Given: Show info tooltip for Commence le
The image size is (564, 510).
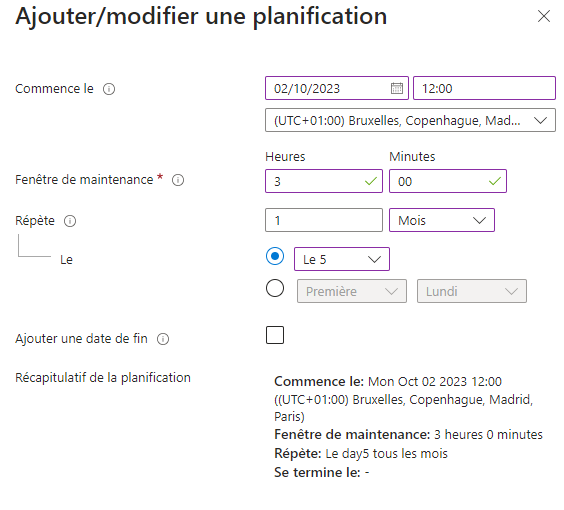Looking at the screenshot, I should (109, 89).
